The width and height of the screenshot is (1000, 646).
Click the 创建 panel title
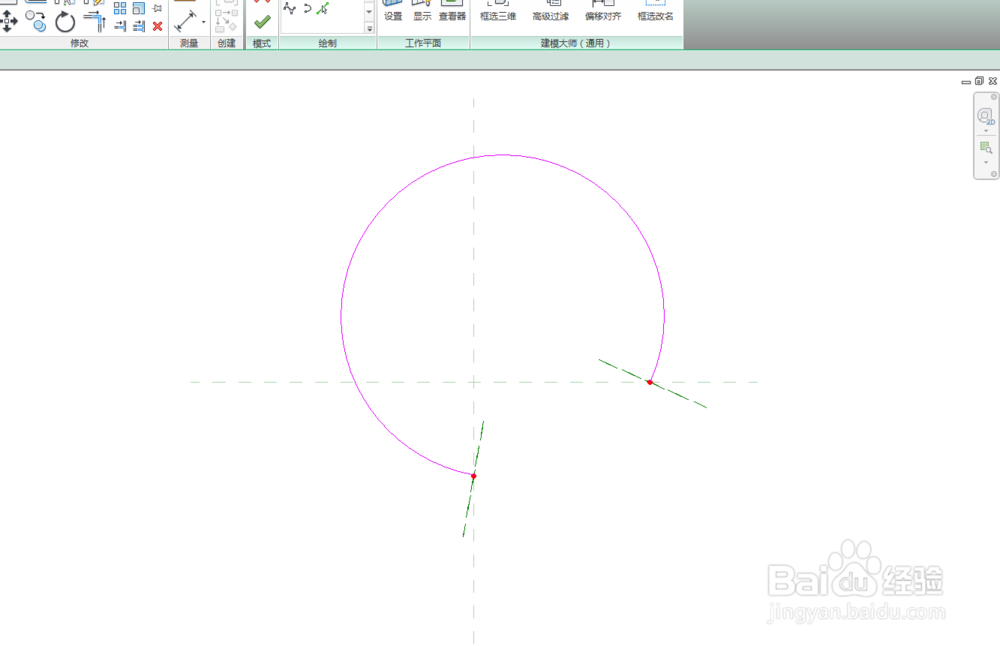tap(226, 43)
